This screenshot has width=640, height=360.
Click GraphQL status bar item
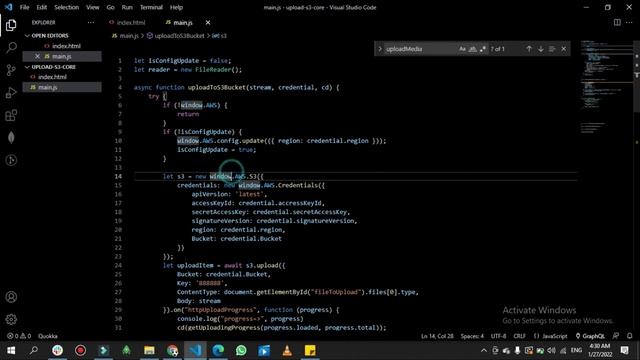tap(590, 336)
